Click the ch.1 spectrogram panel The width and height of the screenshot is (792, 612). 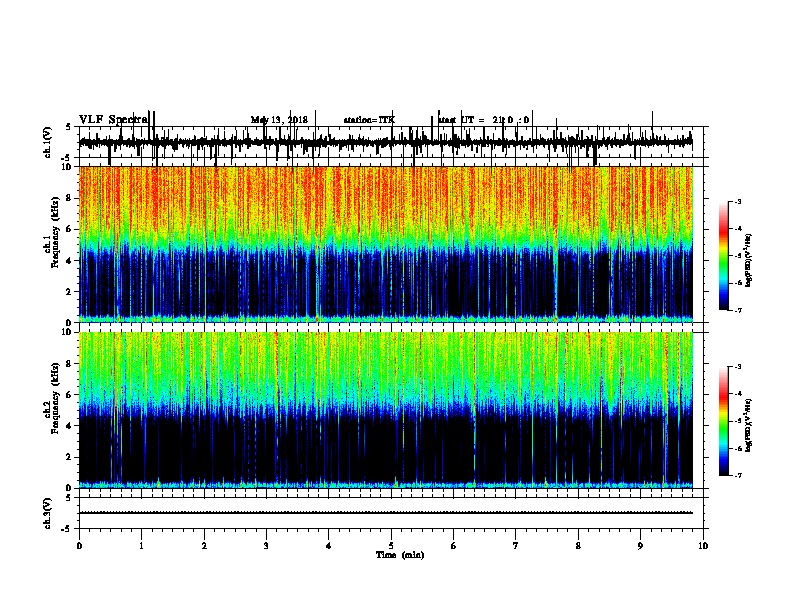click(x=386, y=244)
